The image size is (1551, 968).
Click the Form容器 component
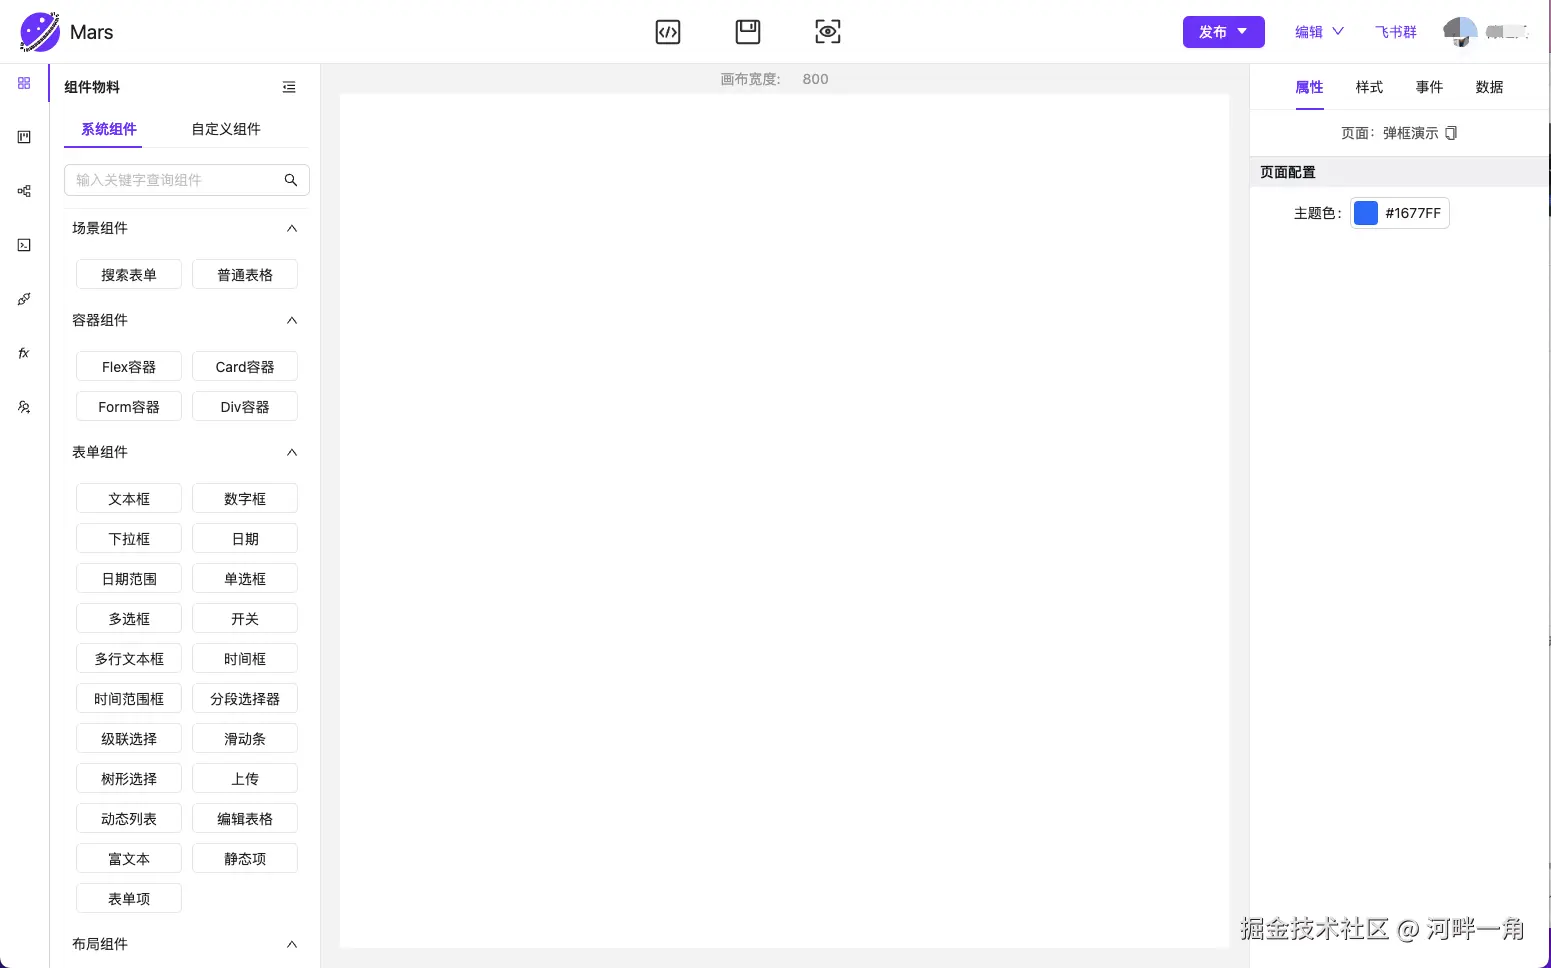tap(129, 406)
